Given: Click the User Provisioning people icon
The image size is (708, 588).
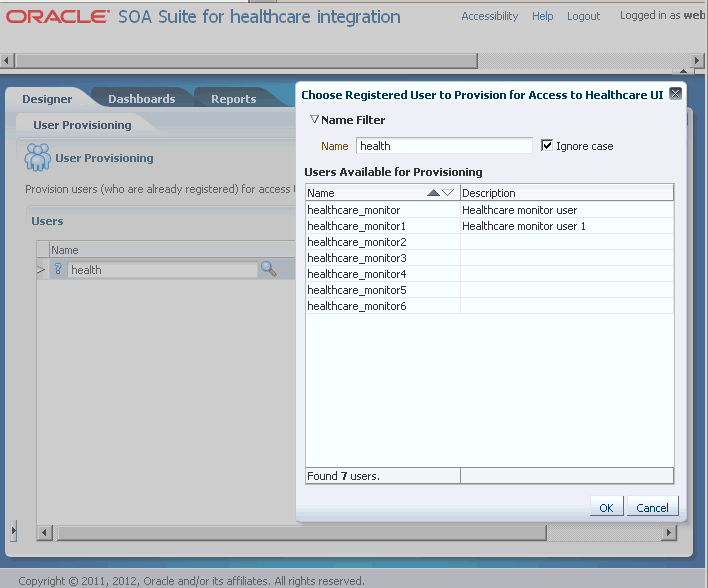Looking at the screenshot, I should pyautogui.click(x=37, y=158).
